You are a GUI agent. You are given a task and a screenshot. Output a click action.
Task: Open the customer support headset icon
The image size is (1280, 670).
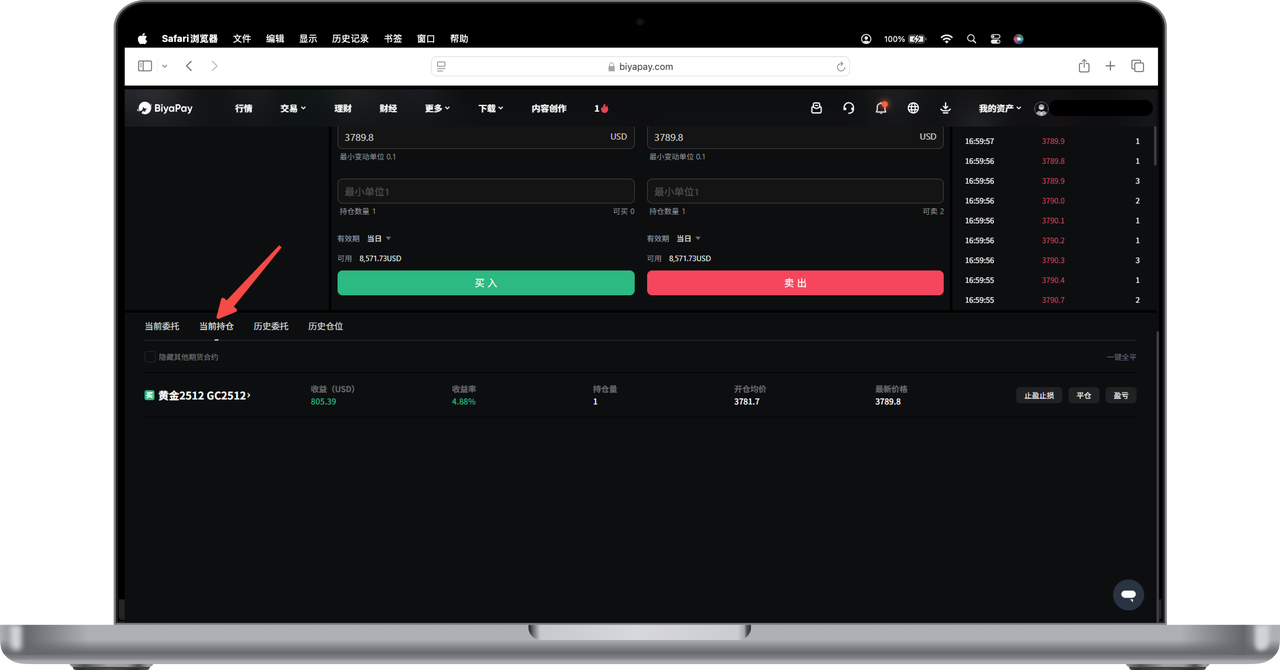[x=848, y=108]
